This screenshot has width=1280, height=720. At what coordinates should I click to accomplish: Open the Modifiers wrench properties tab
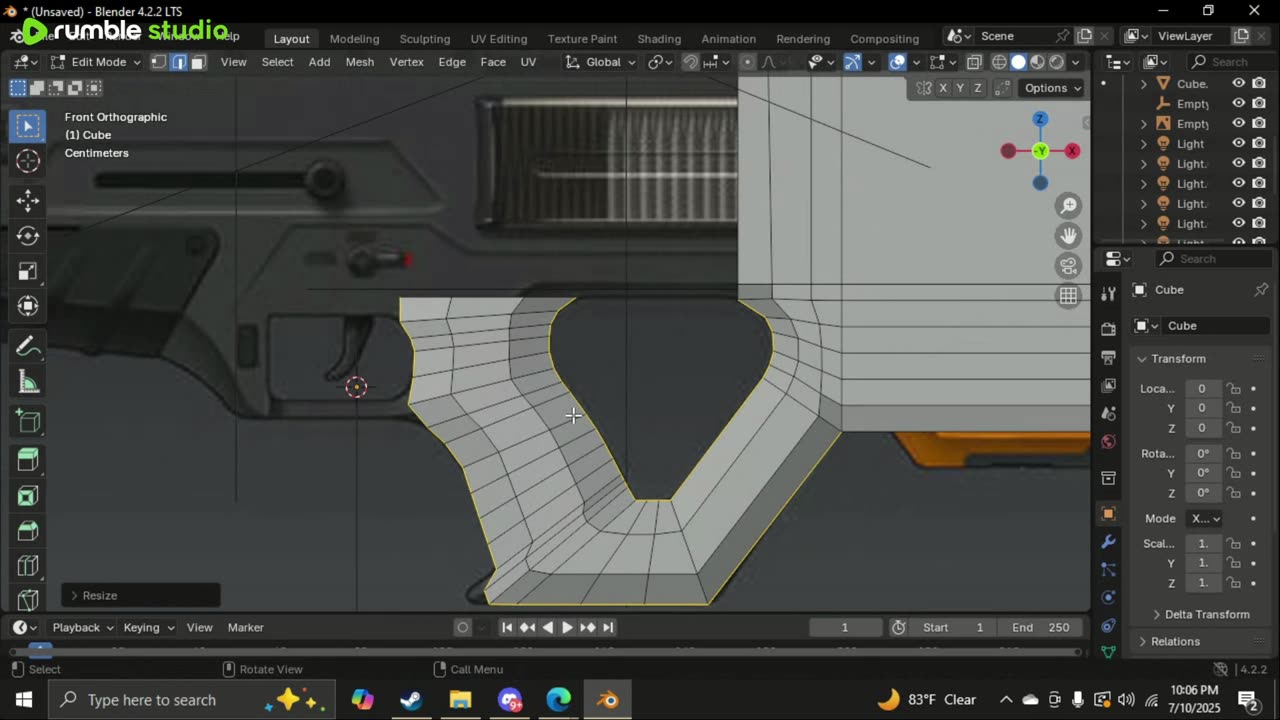[1108, 542]
